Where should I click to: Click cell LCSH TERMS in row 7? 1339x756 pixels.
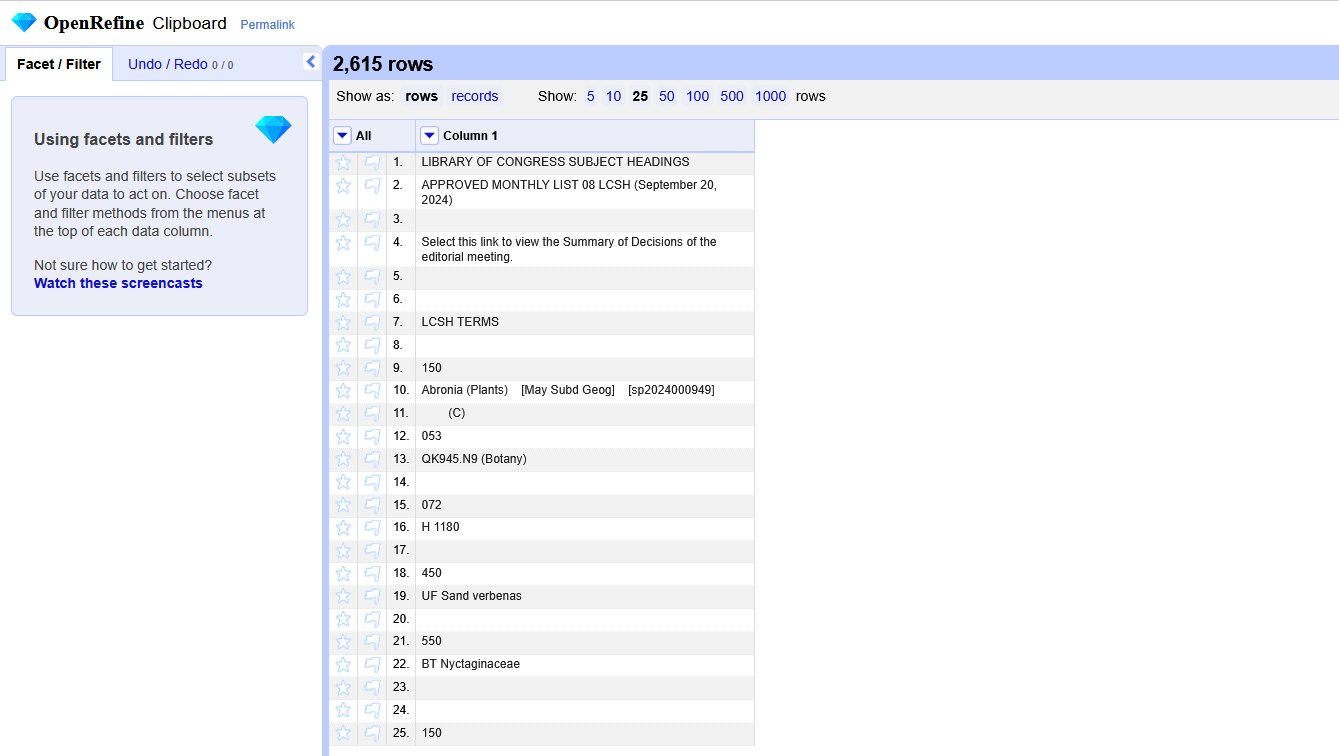click(x=585, y=322)
